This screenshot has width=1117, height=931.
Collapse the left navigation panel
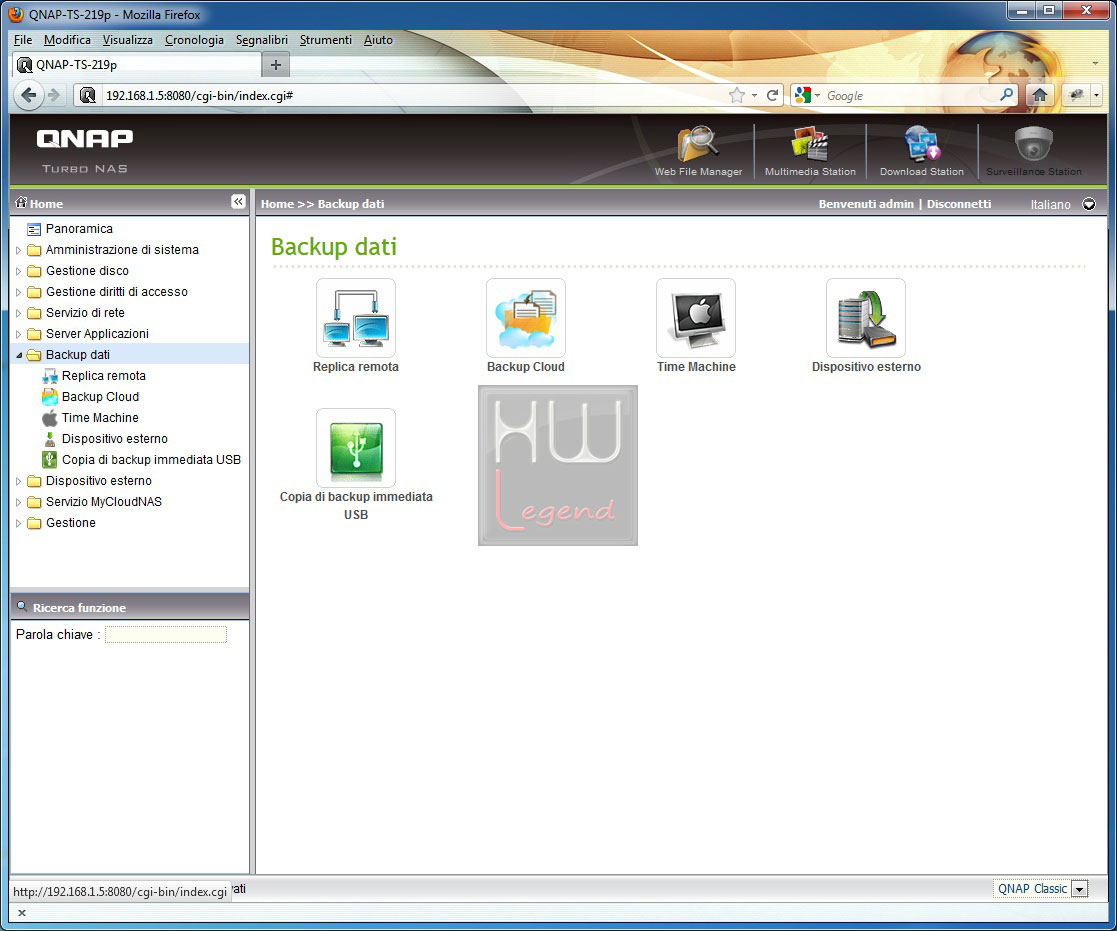pyautogui.click(x=238, y=202)
